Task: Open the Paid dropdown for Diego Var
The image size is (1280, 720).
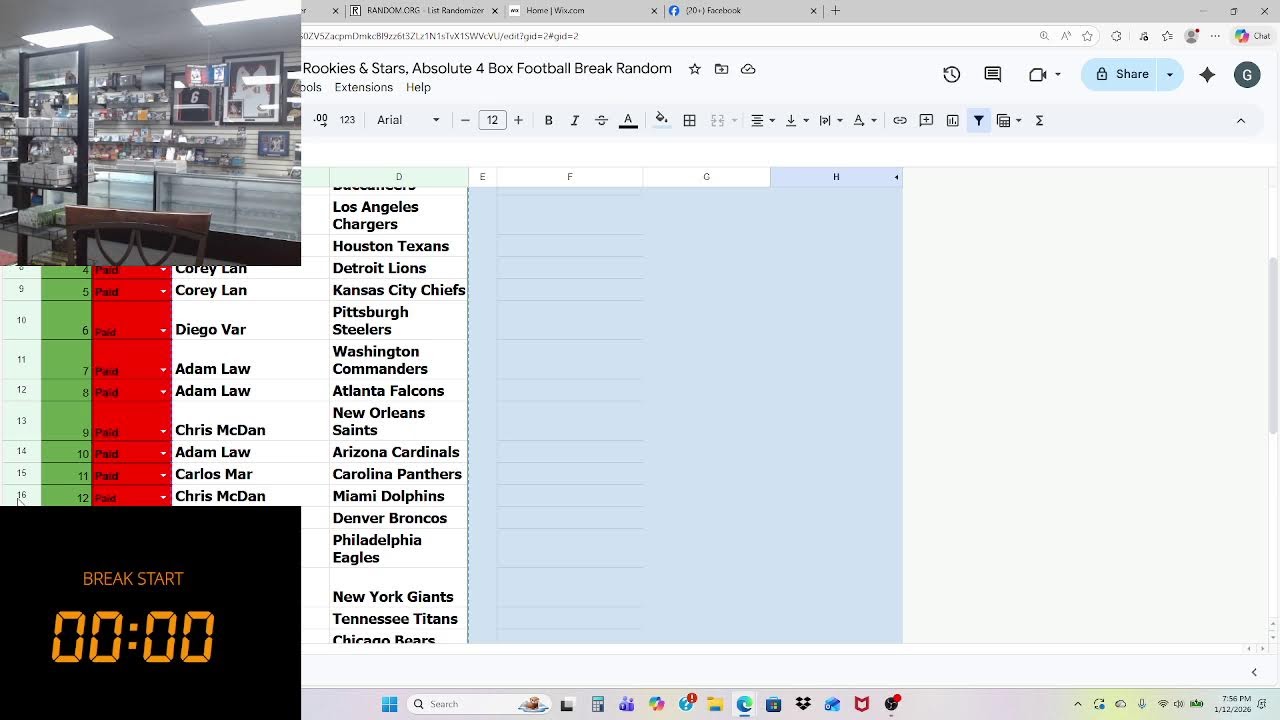Action: pyautogui.click(x=164, y=331)
